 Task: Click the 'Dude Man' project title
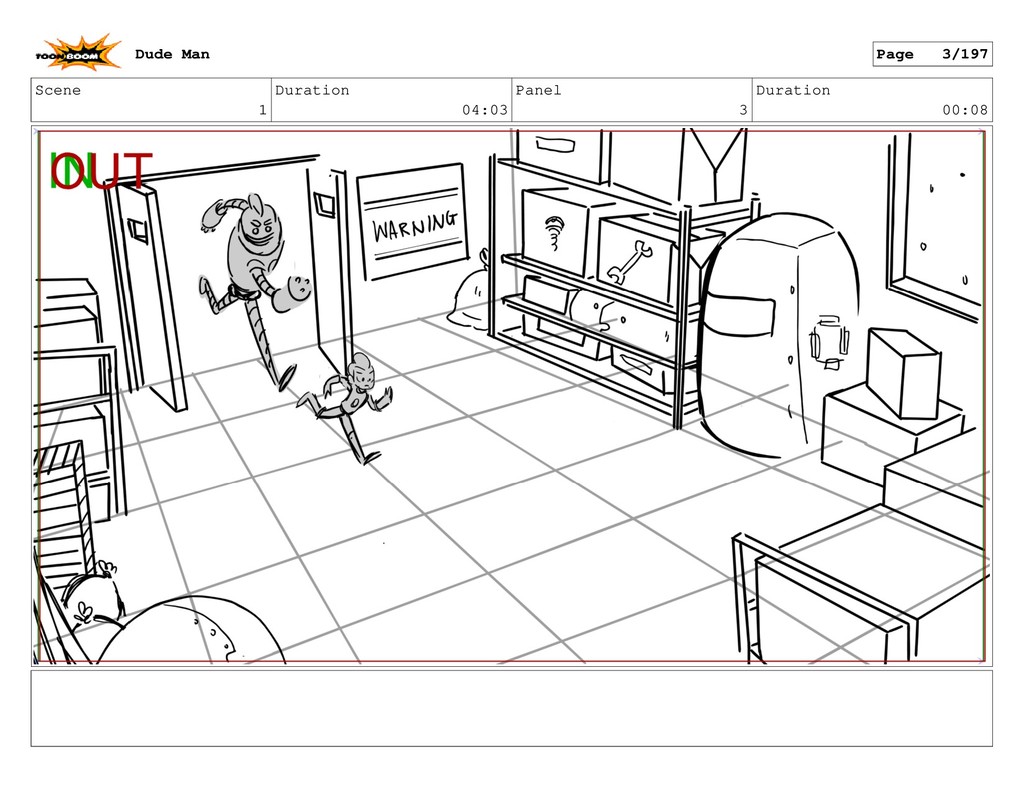click(x=172, y=54)
